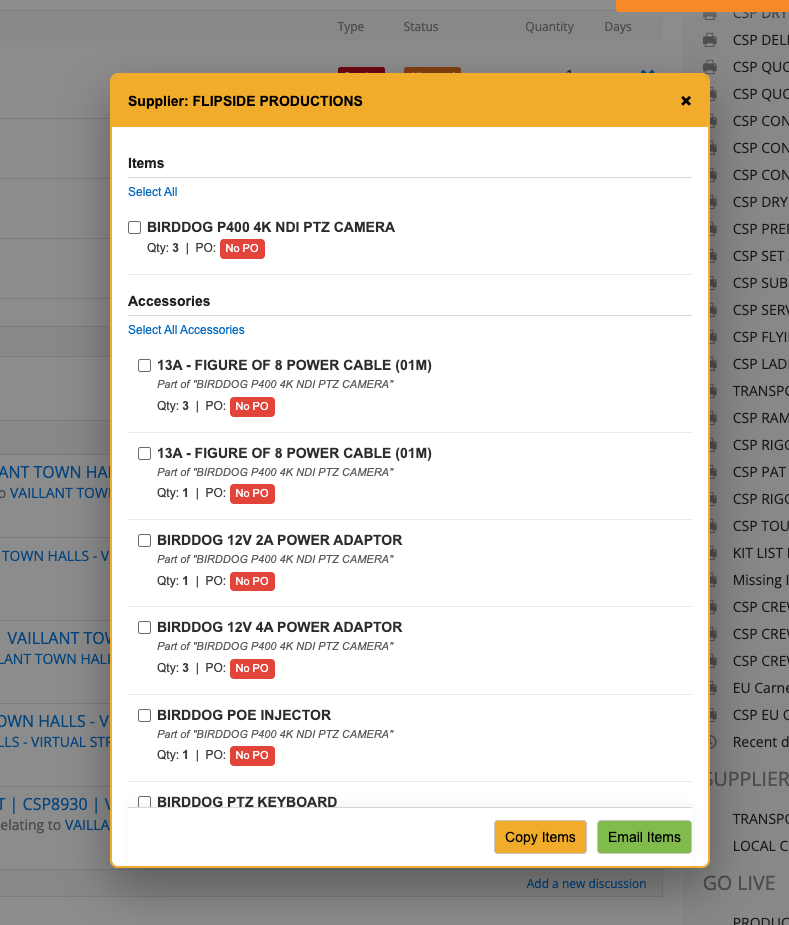Click the GO LIVE section heading
The height and width of the screenshot is (925, 789).
[739, 883]
